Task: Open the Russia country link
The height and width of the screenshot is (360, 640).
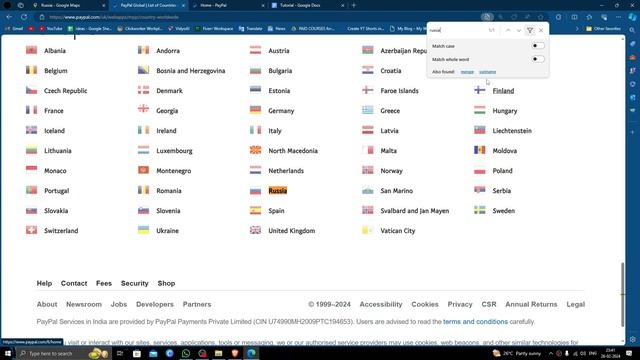Action: click(278, 191)
